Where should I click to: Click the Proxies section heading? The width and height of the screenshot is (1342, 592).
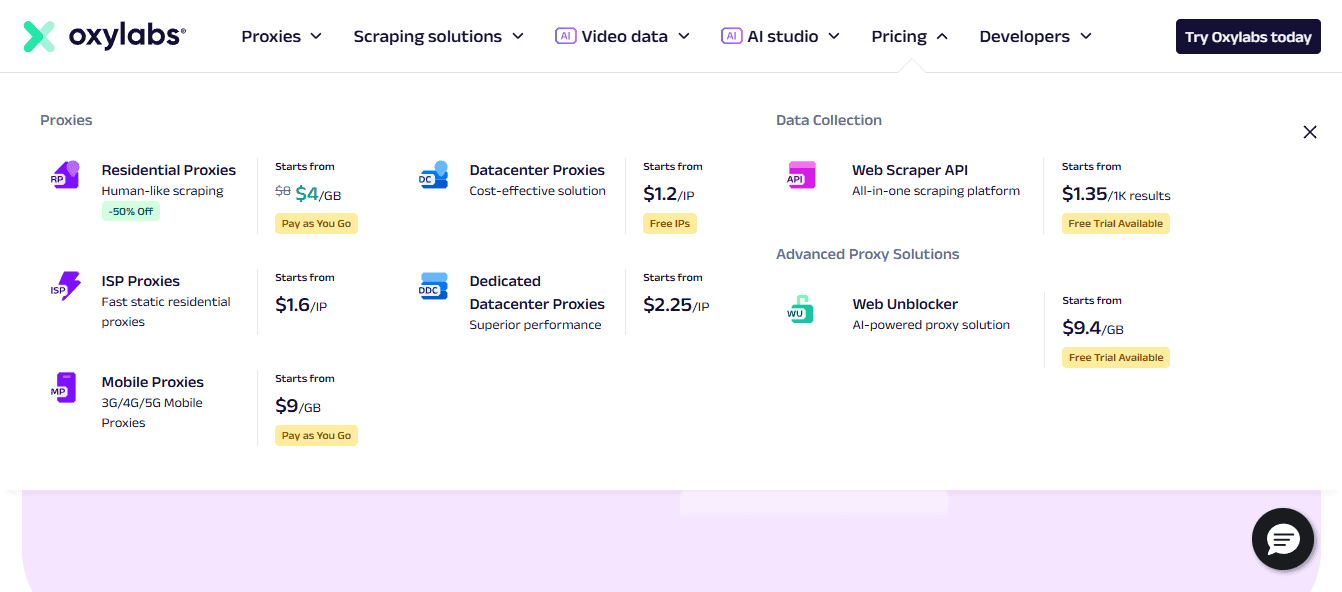(x=66, y=120)
